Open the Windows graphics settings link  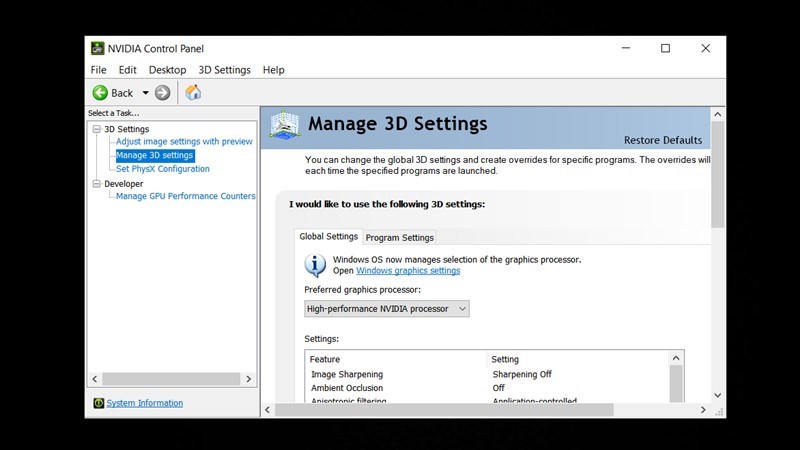(x=408, y=271)
